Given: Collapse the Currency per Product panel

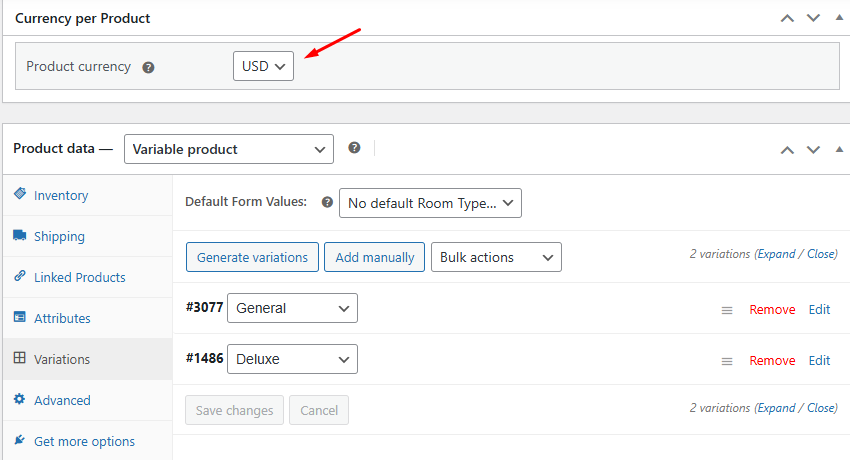Looking at the screenshot, I should point(838,18).
